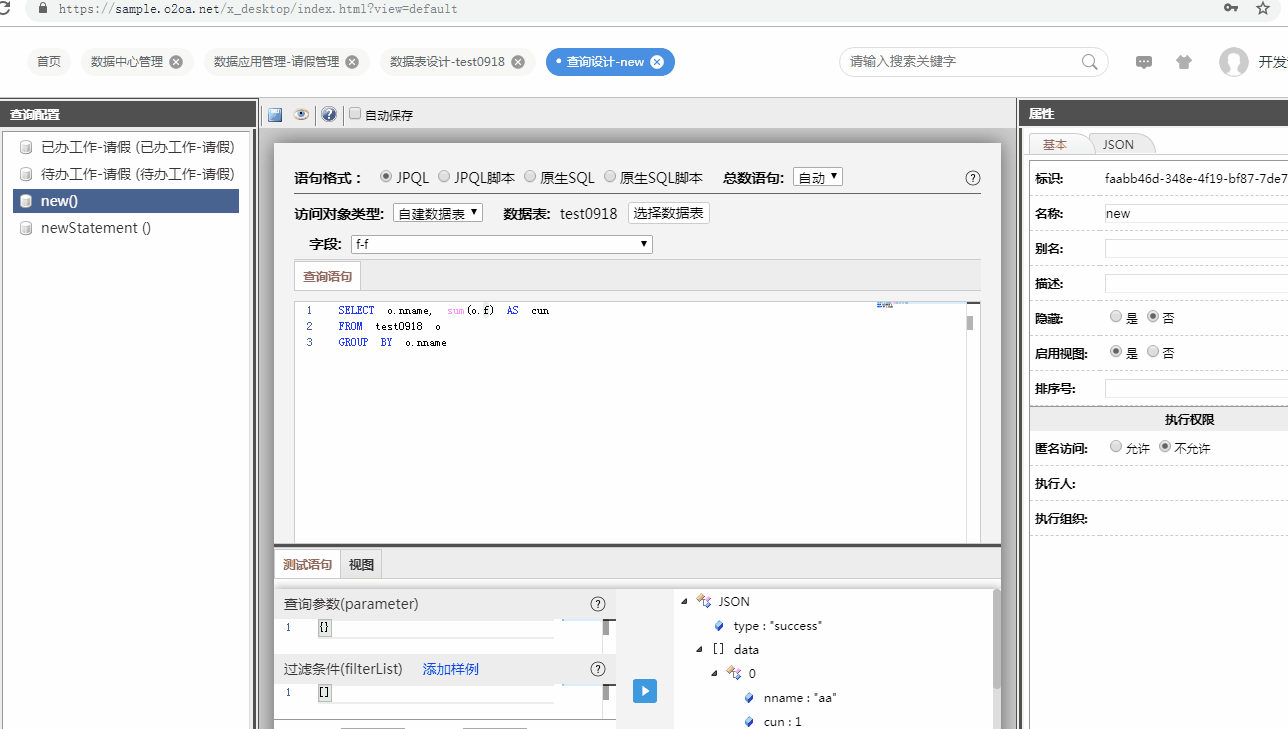Open the 字段 field dropdown
Screen dimensions: 1288x729
501,244
